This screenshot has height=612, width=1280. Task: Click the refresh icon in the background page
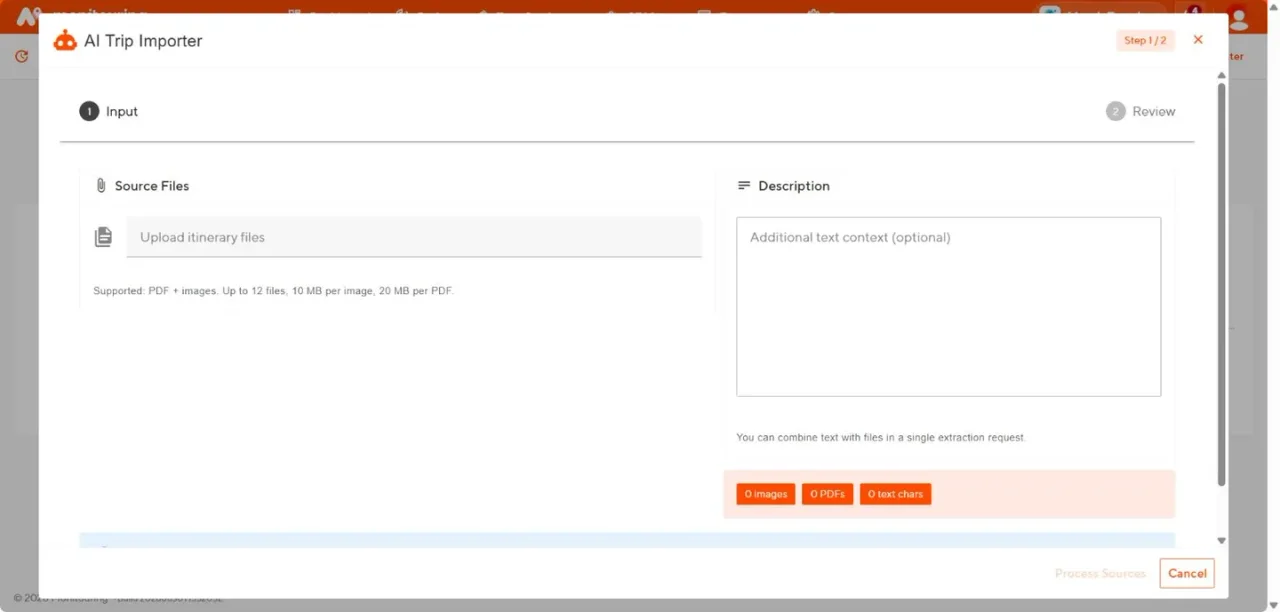tap(22, 57)
